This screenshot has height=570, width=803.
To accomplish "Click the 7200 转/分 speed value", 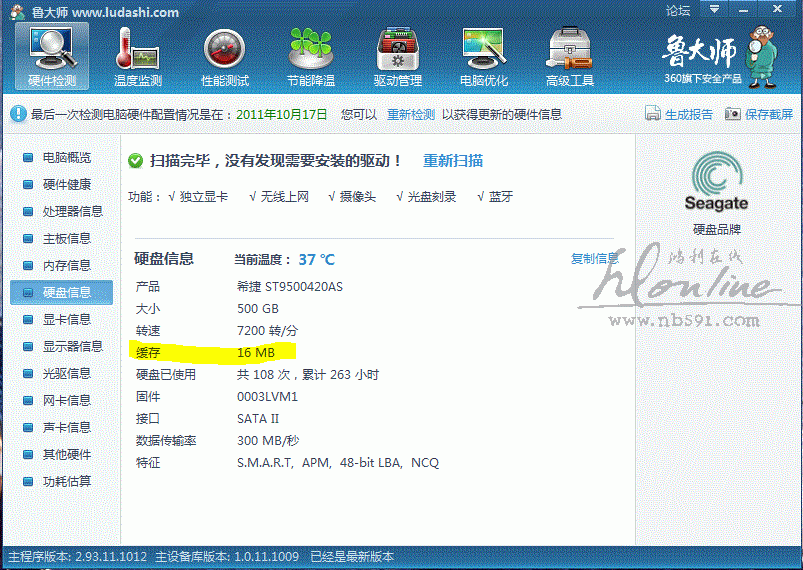I will 267,331.
